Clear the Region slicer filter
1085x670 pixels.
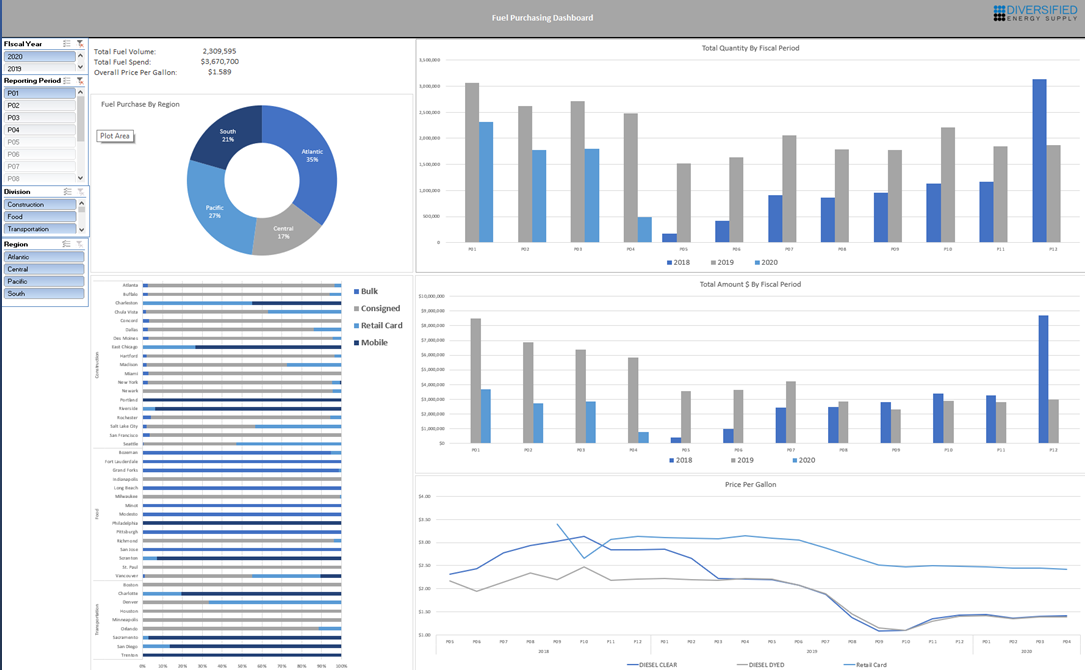click(81, 243)
